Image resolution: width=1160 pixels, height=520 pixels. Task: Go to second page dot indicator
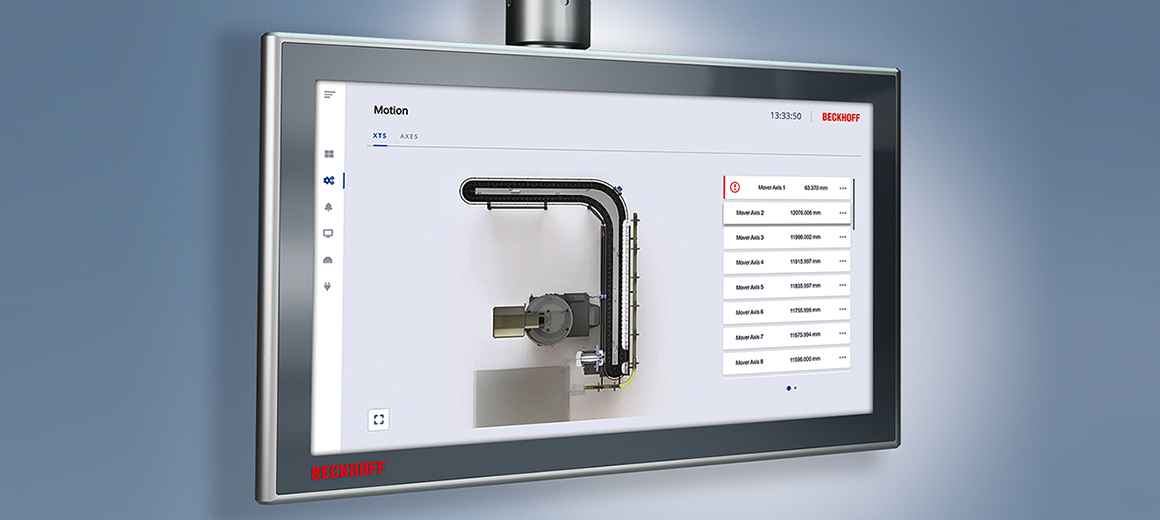pos(796,387)
